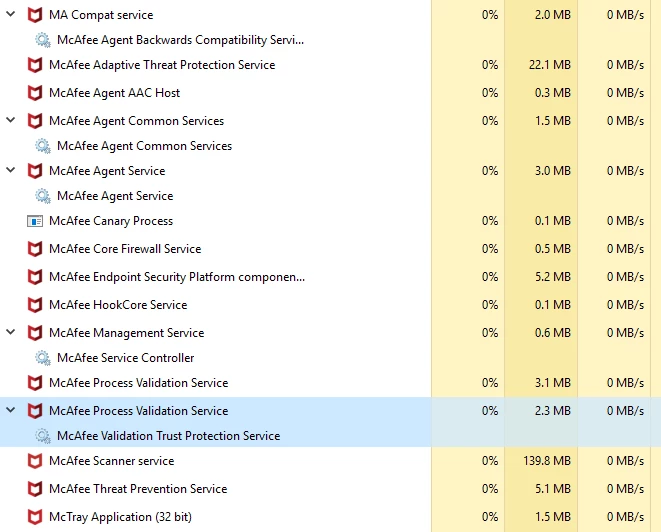Click gear icon beside McAfee Service Controller
This screenshot has height=532, width=661.
tap(43, 358)
